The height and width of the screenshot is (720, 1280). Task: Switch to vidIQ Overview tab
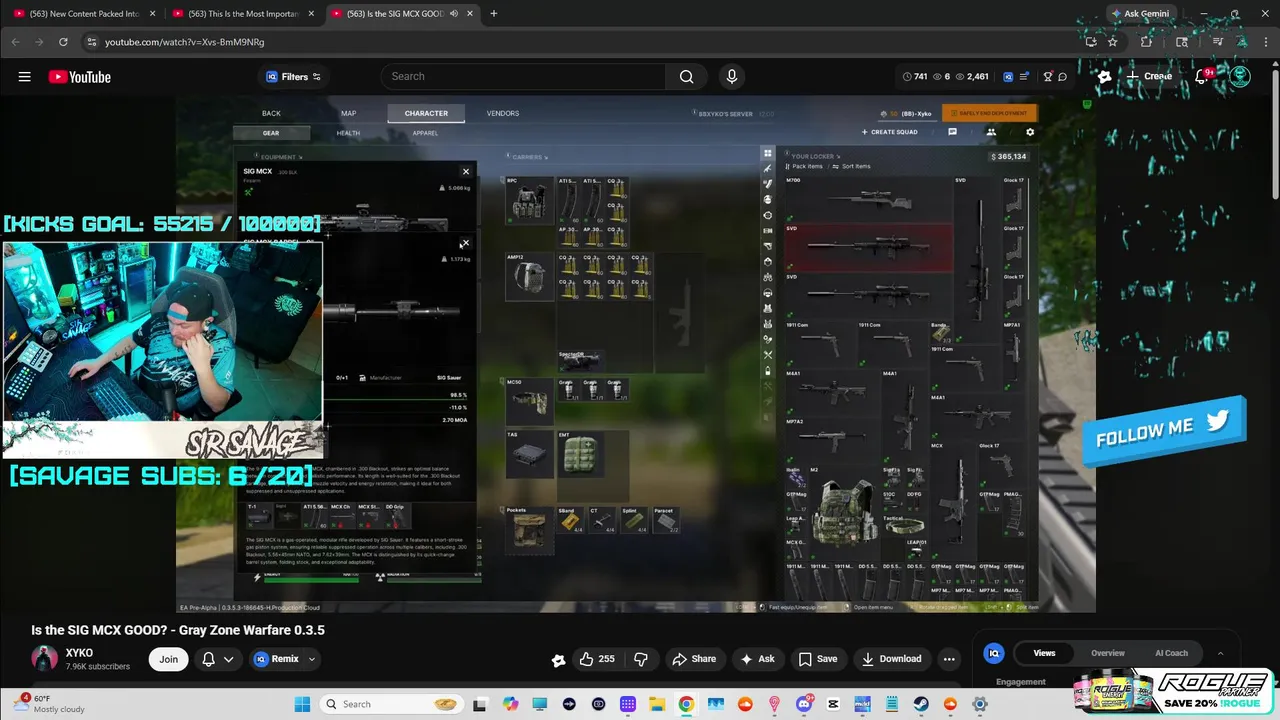[1107, 653]
